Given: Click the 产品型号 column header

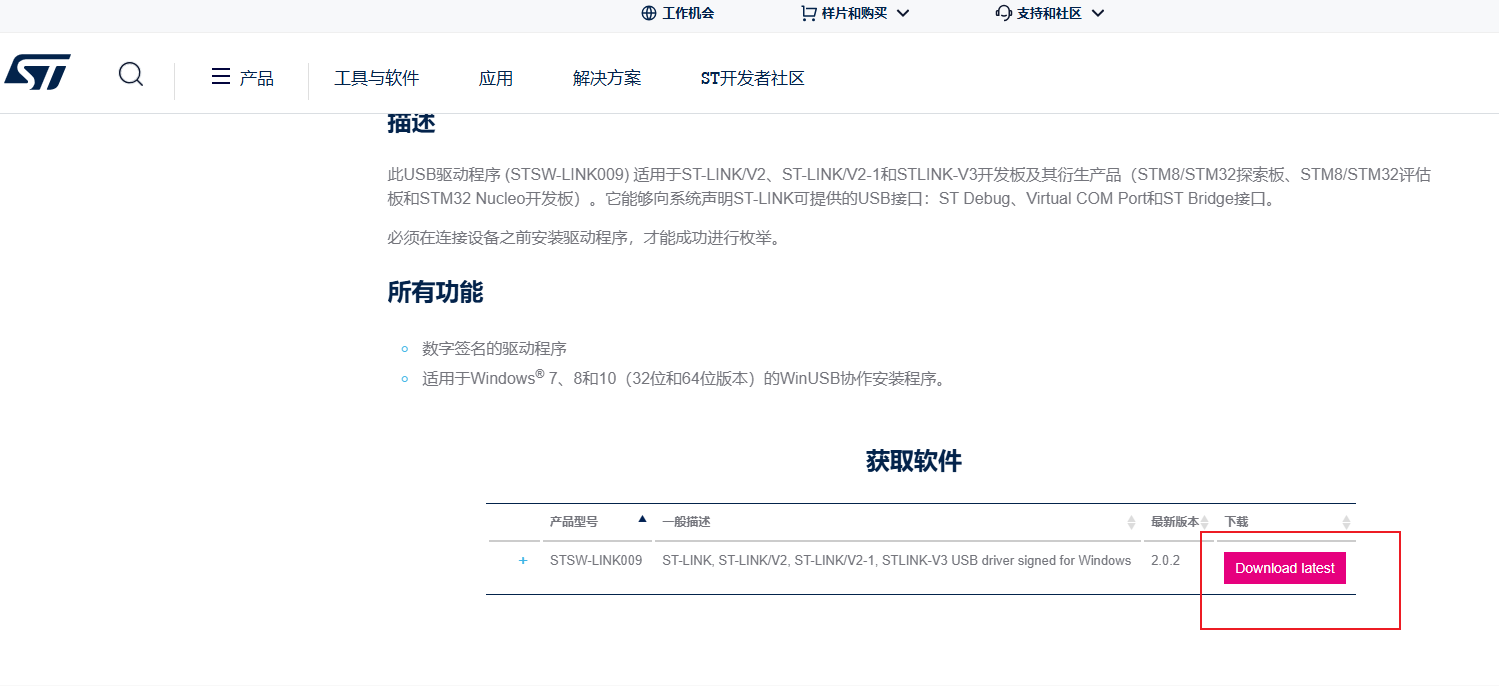Looking at the screenshot, I should [x=573, y=522].
